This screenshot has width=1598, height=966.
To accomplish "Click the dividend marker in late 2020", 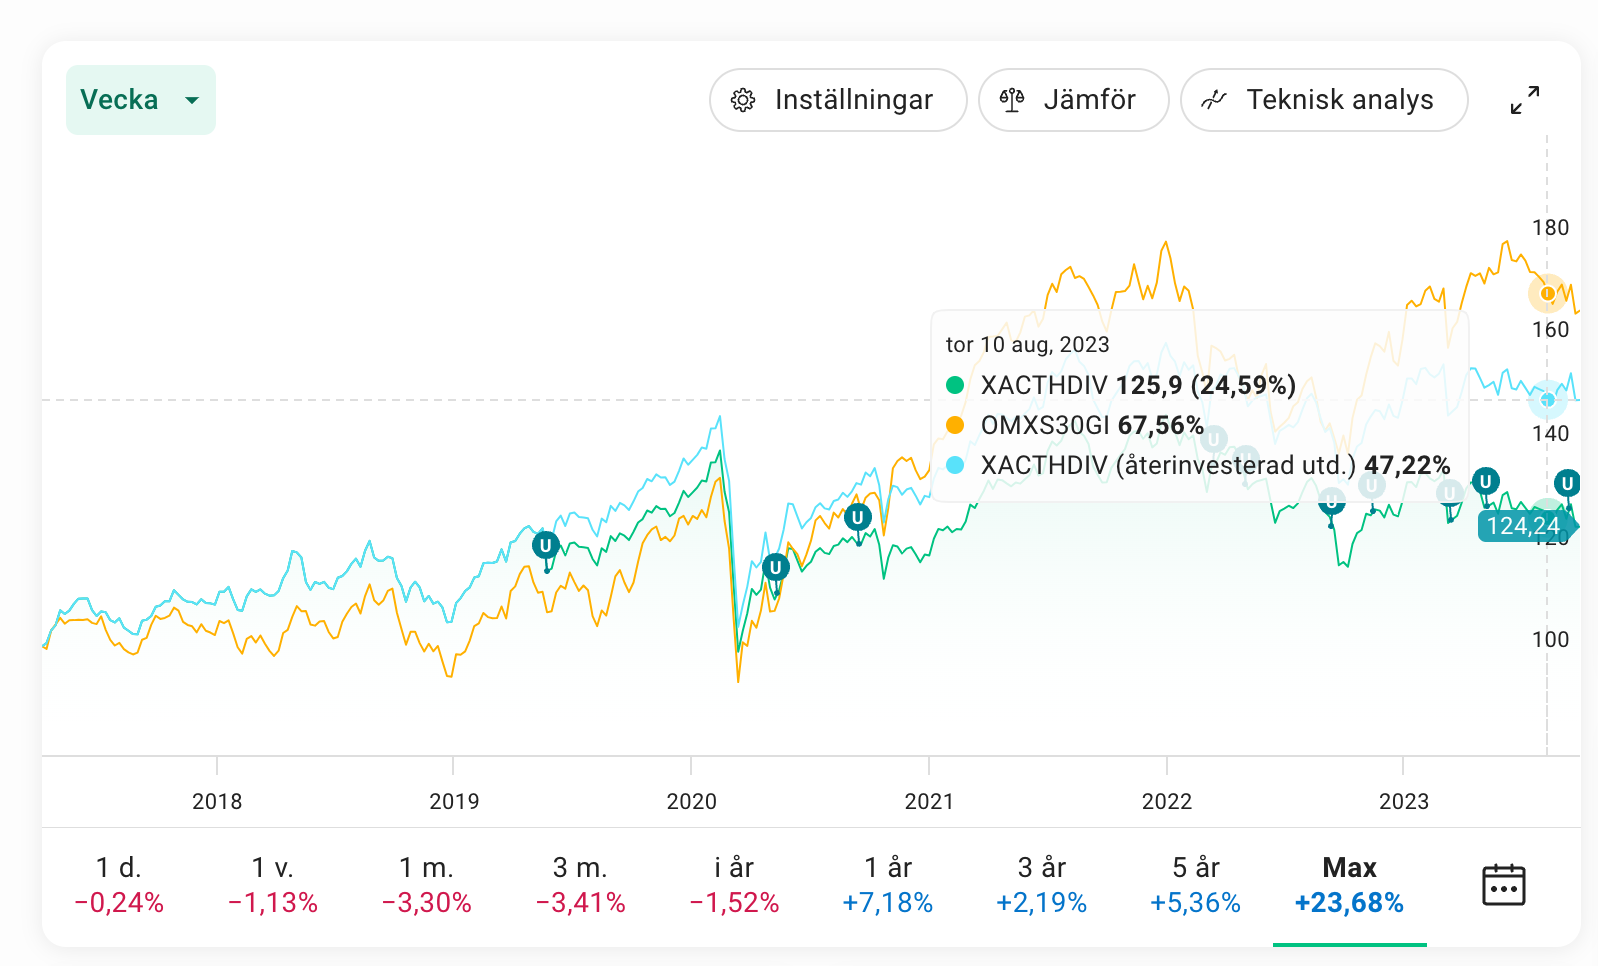I will point(857,518).
